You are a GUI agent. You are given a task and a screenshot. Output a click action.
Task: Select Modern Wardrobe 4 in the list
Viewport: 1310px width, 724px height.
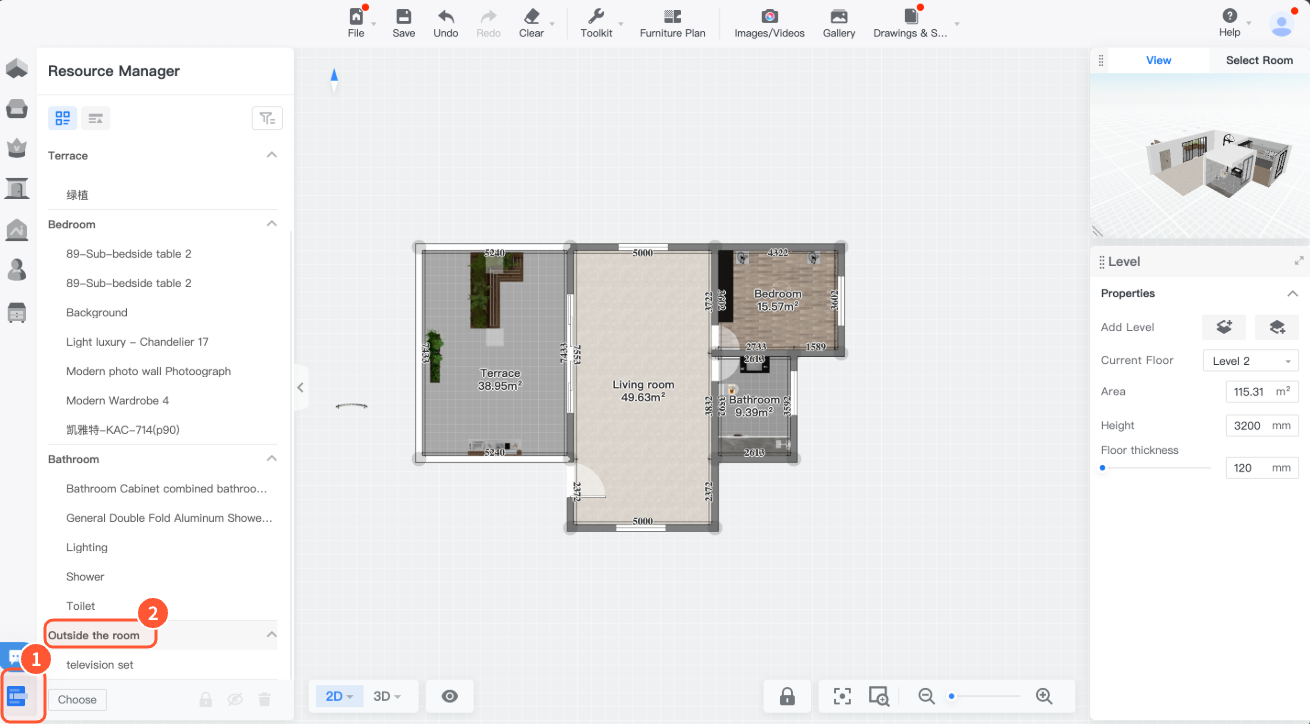[x=117, y=400]
